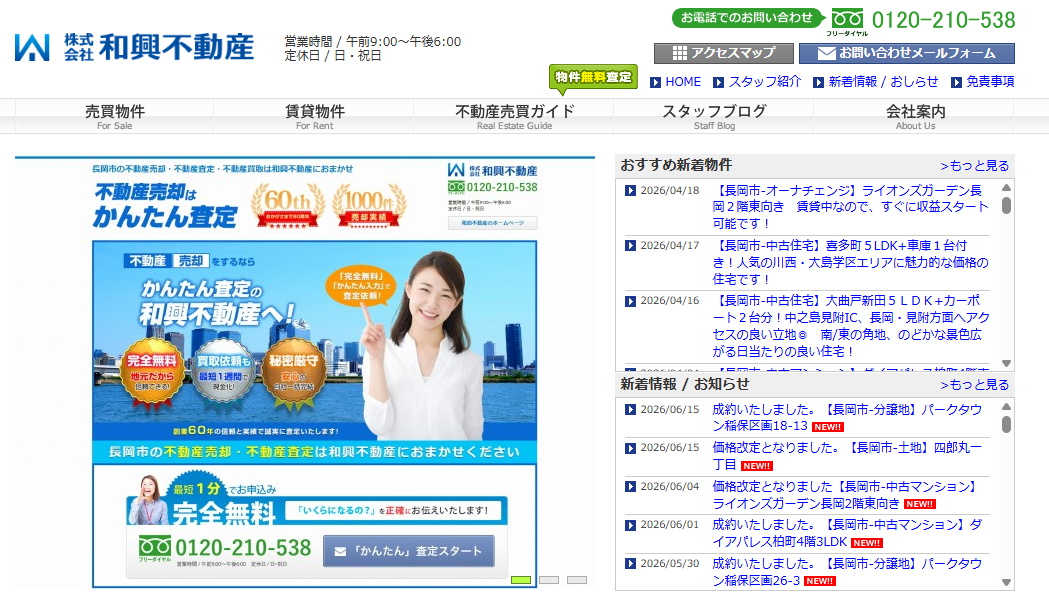Open 免責事項 link
Image resolution: width=1049 pixels, height=608 pixels.
coord(990,82)
